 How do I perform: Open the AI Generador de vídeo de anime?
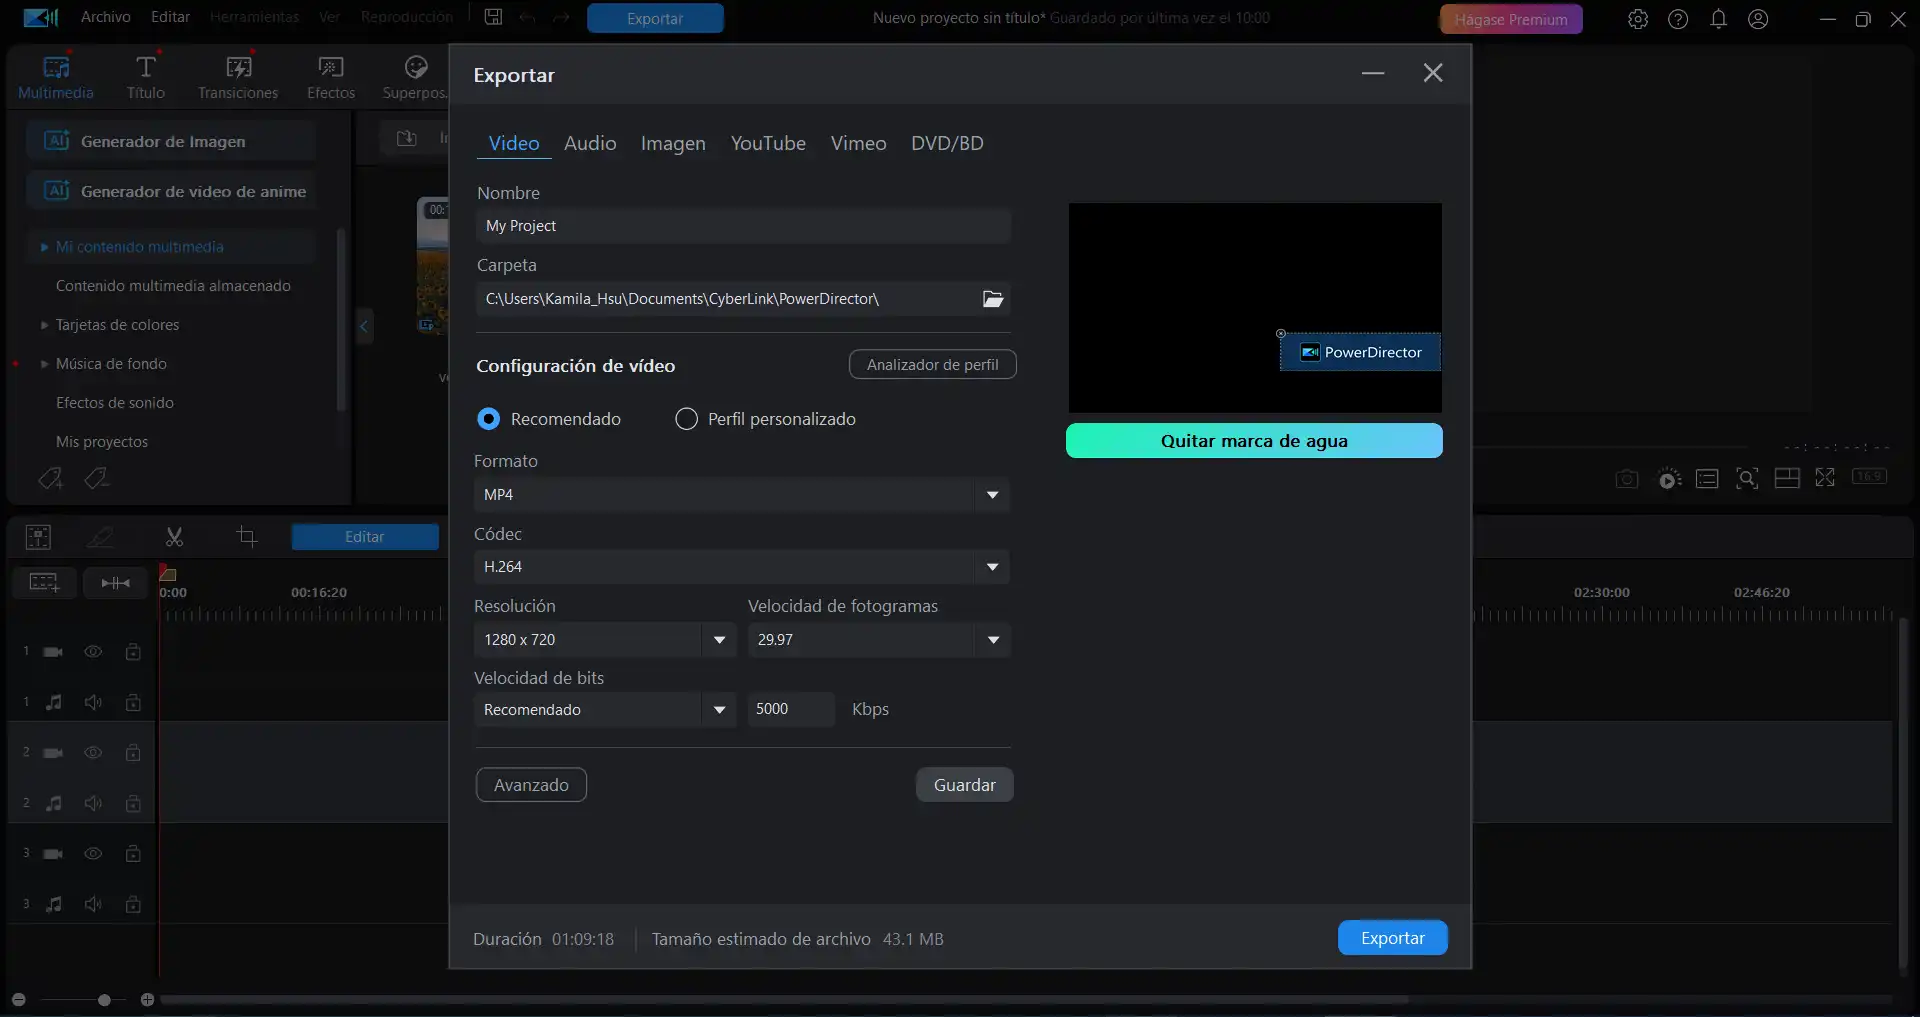click(x=171, y=191)
